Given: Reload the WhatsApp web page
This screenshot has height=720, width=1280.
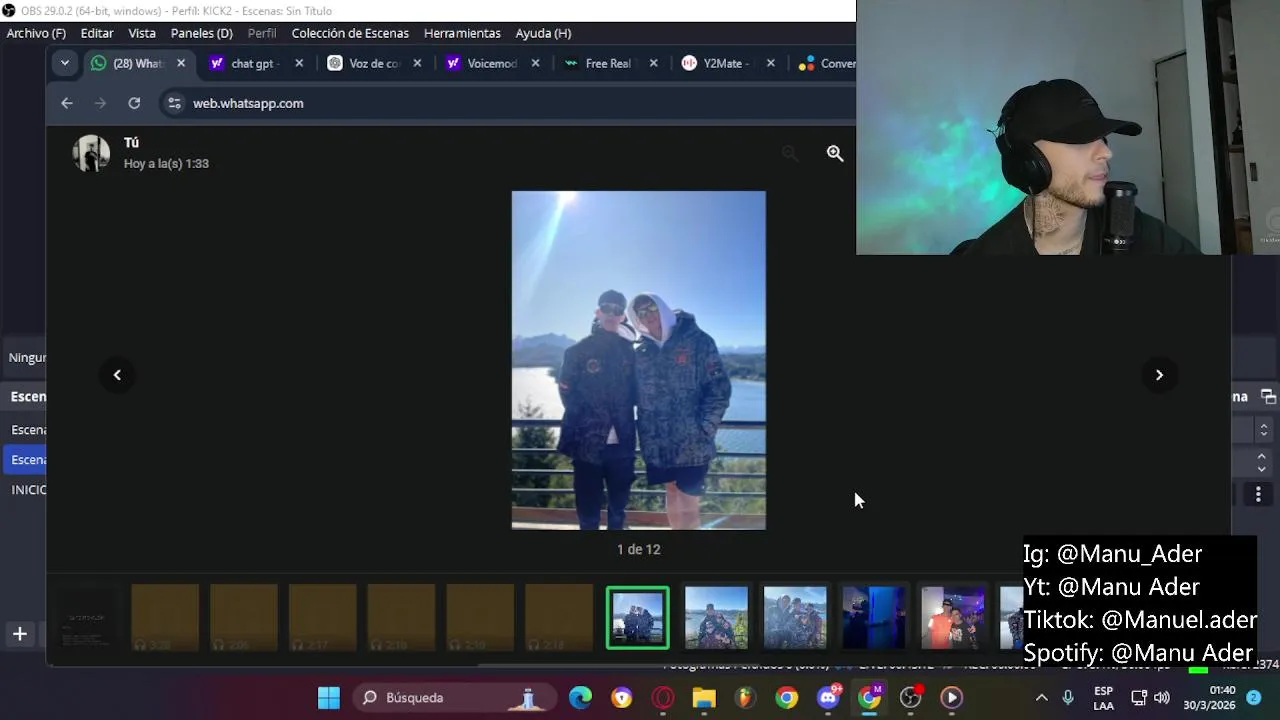Looking at the screenshot, I should click(134, 103).
